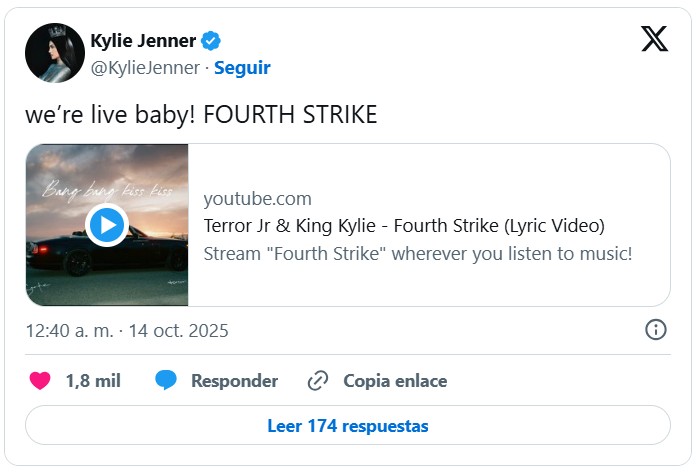This screenshot has width=697, height=472.
Task: Click the Responder label
Action: [234, 381]
